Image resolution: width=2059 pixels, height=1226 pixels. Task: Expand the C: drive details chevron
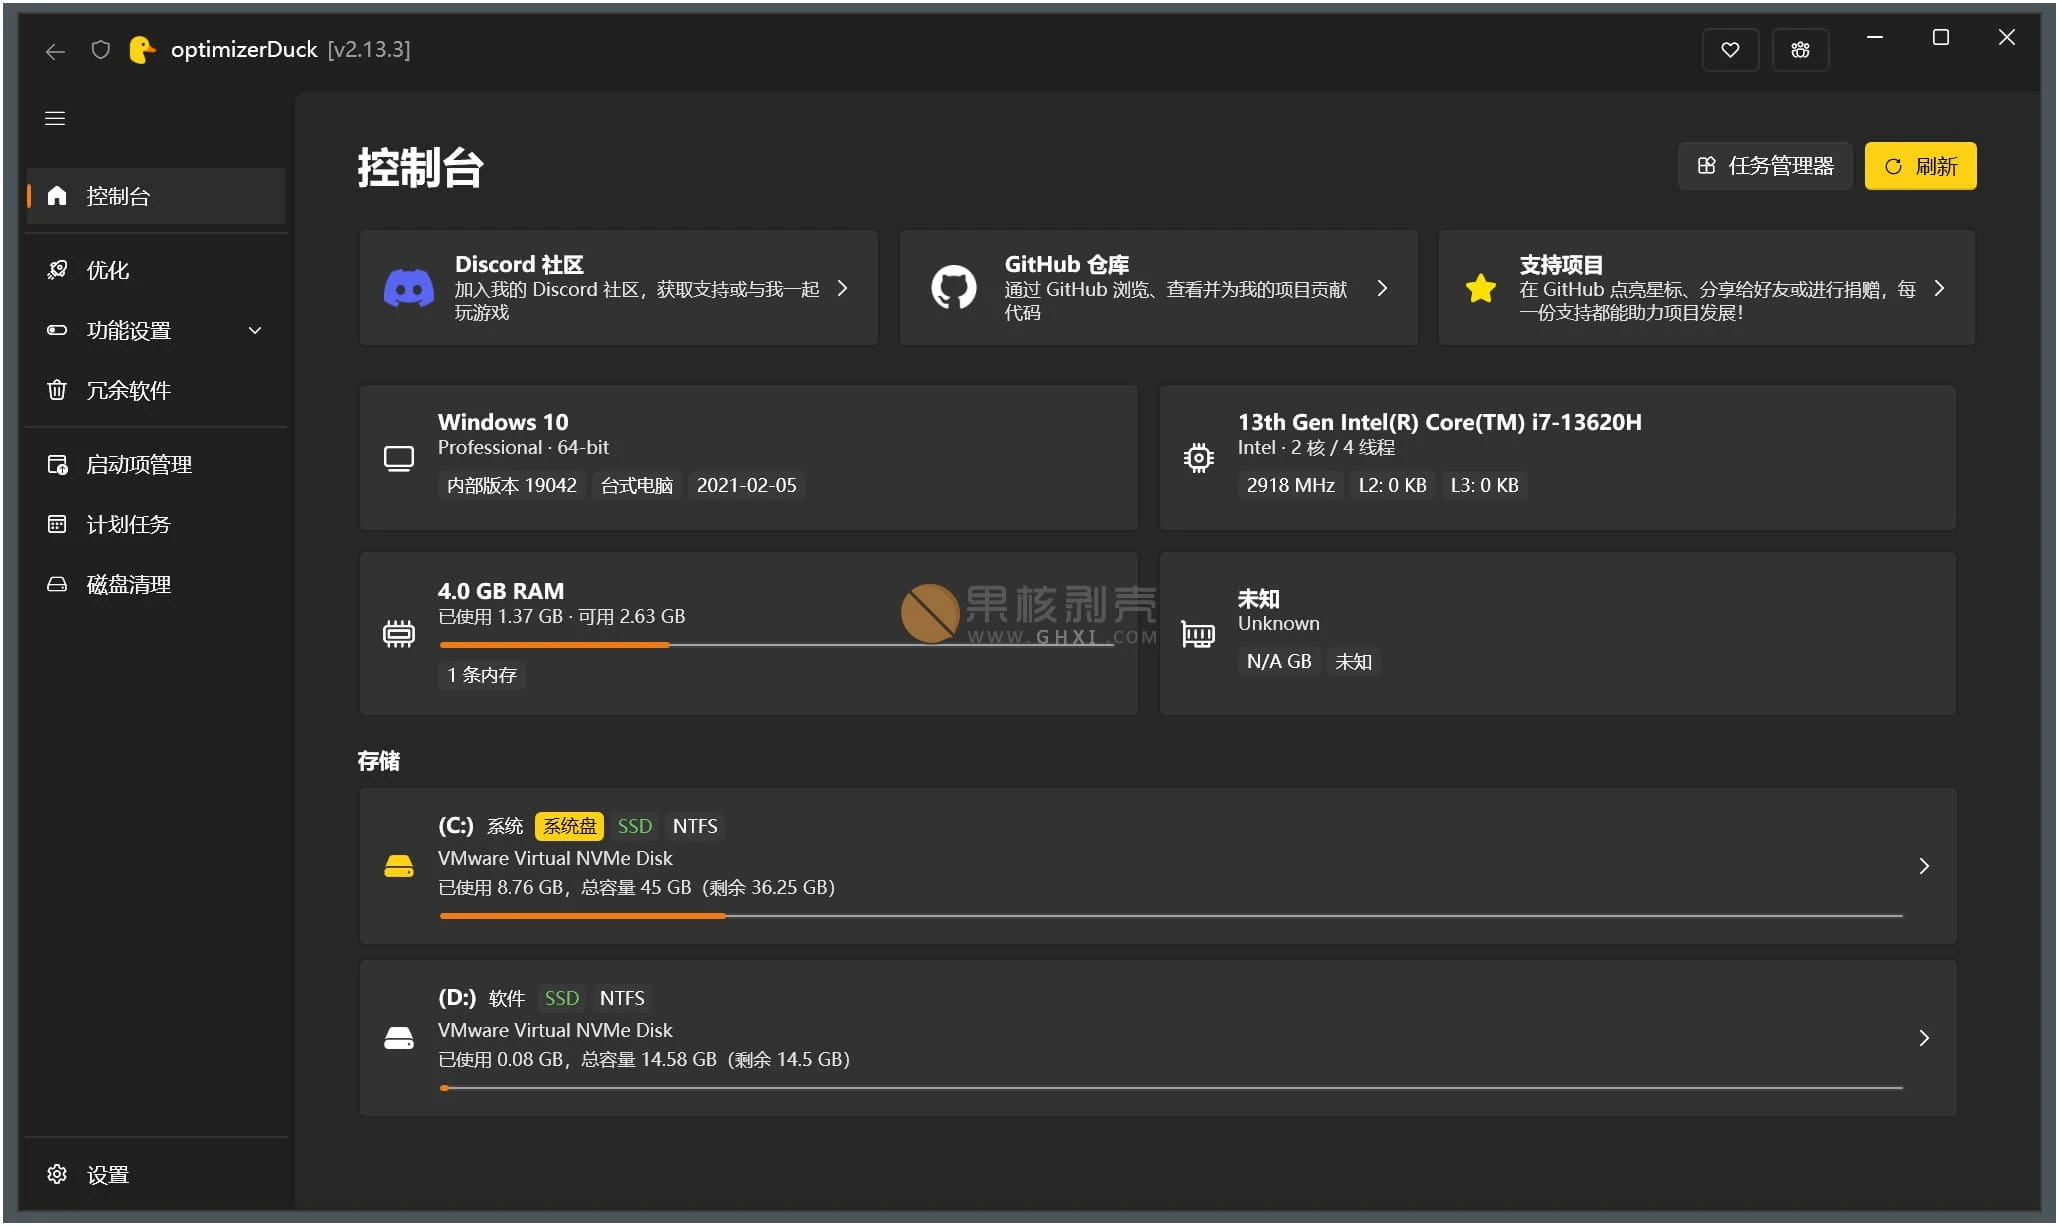point(1924,866)
